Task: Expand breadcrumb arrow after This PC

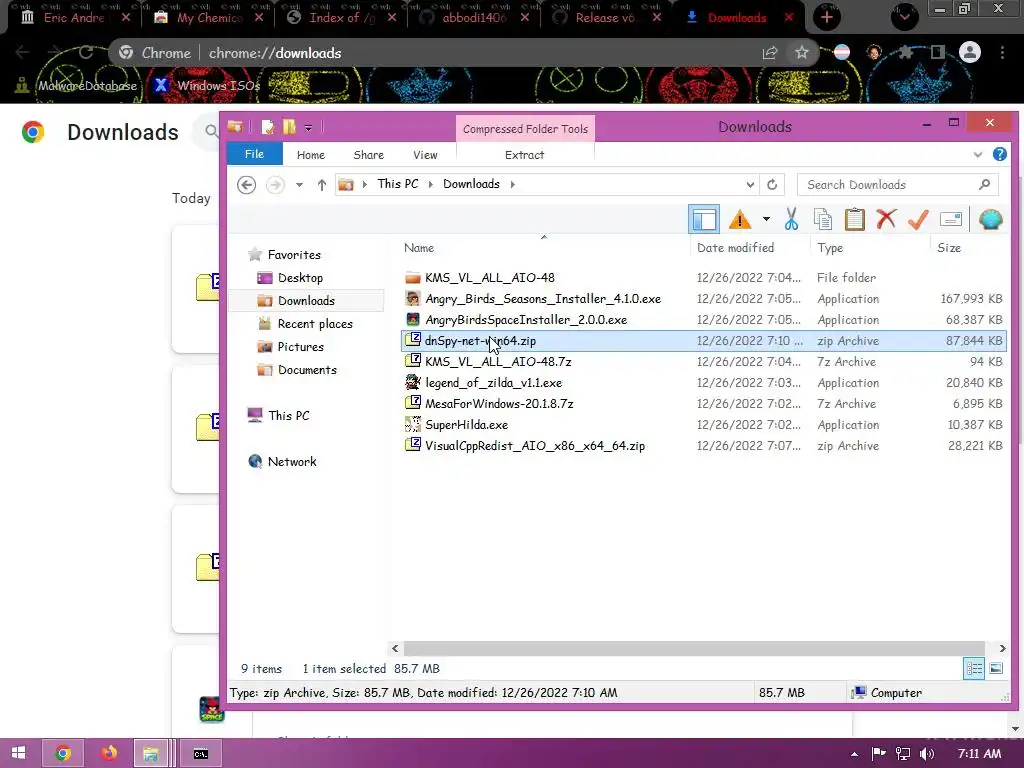Action: pyautogui.click(x=430, y=184)
